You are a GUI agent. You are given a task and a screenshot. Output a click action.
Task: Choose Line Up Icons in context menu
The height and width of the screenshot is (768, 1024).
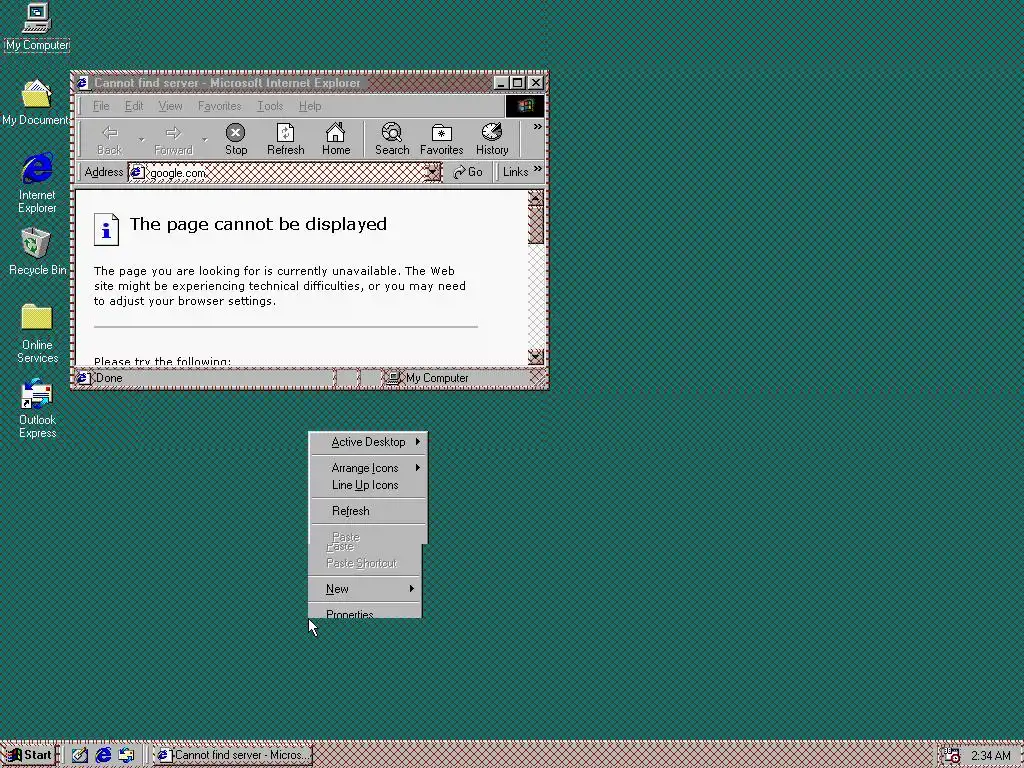click(368, 485)
